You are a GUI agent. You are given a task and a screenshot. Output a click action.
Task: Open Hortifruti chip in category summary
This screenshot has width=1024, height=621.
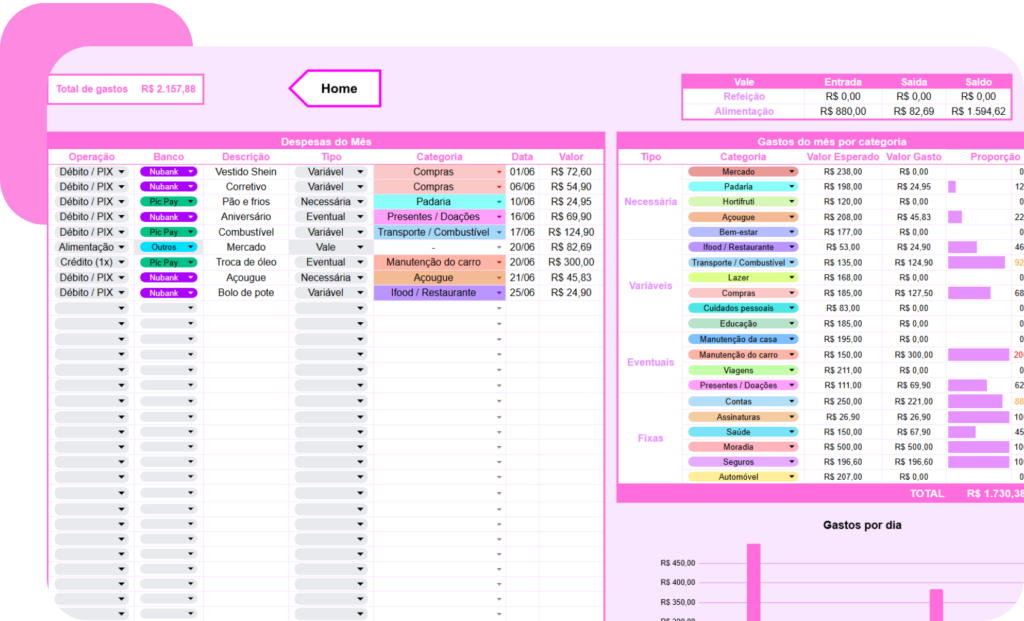coord(743,202)
